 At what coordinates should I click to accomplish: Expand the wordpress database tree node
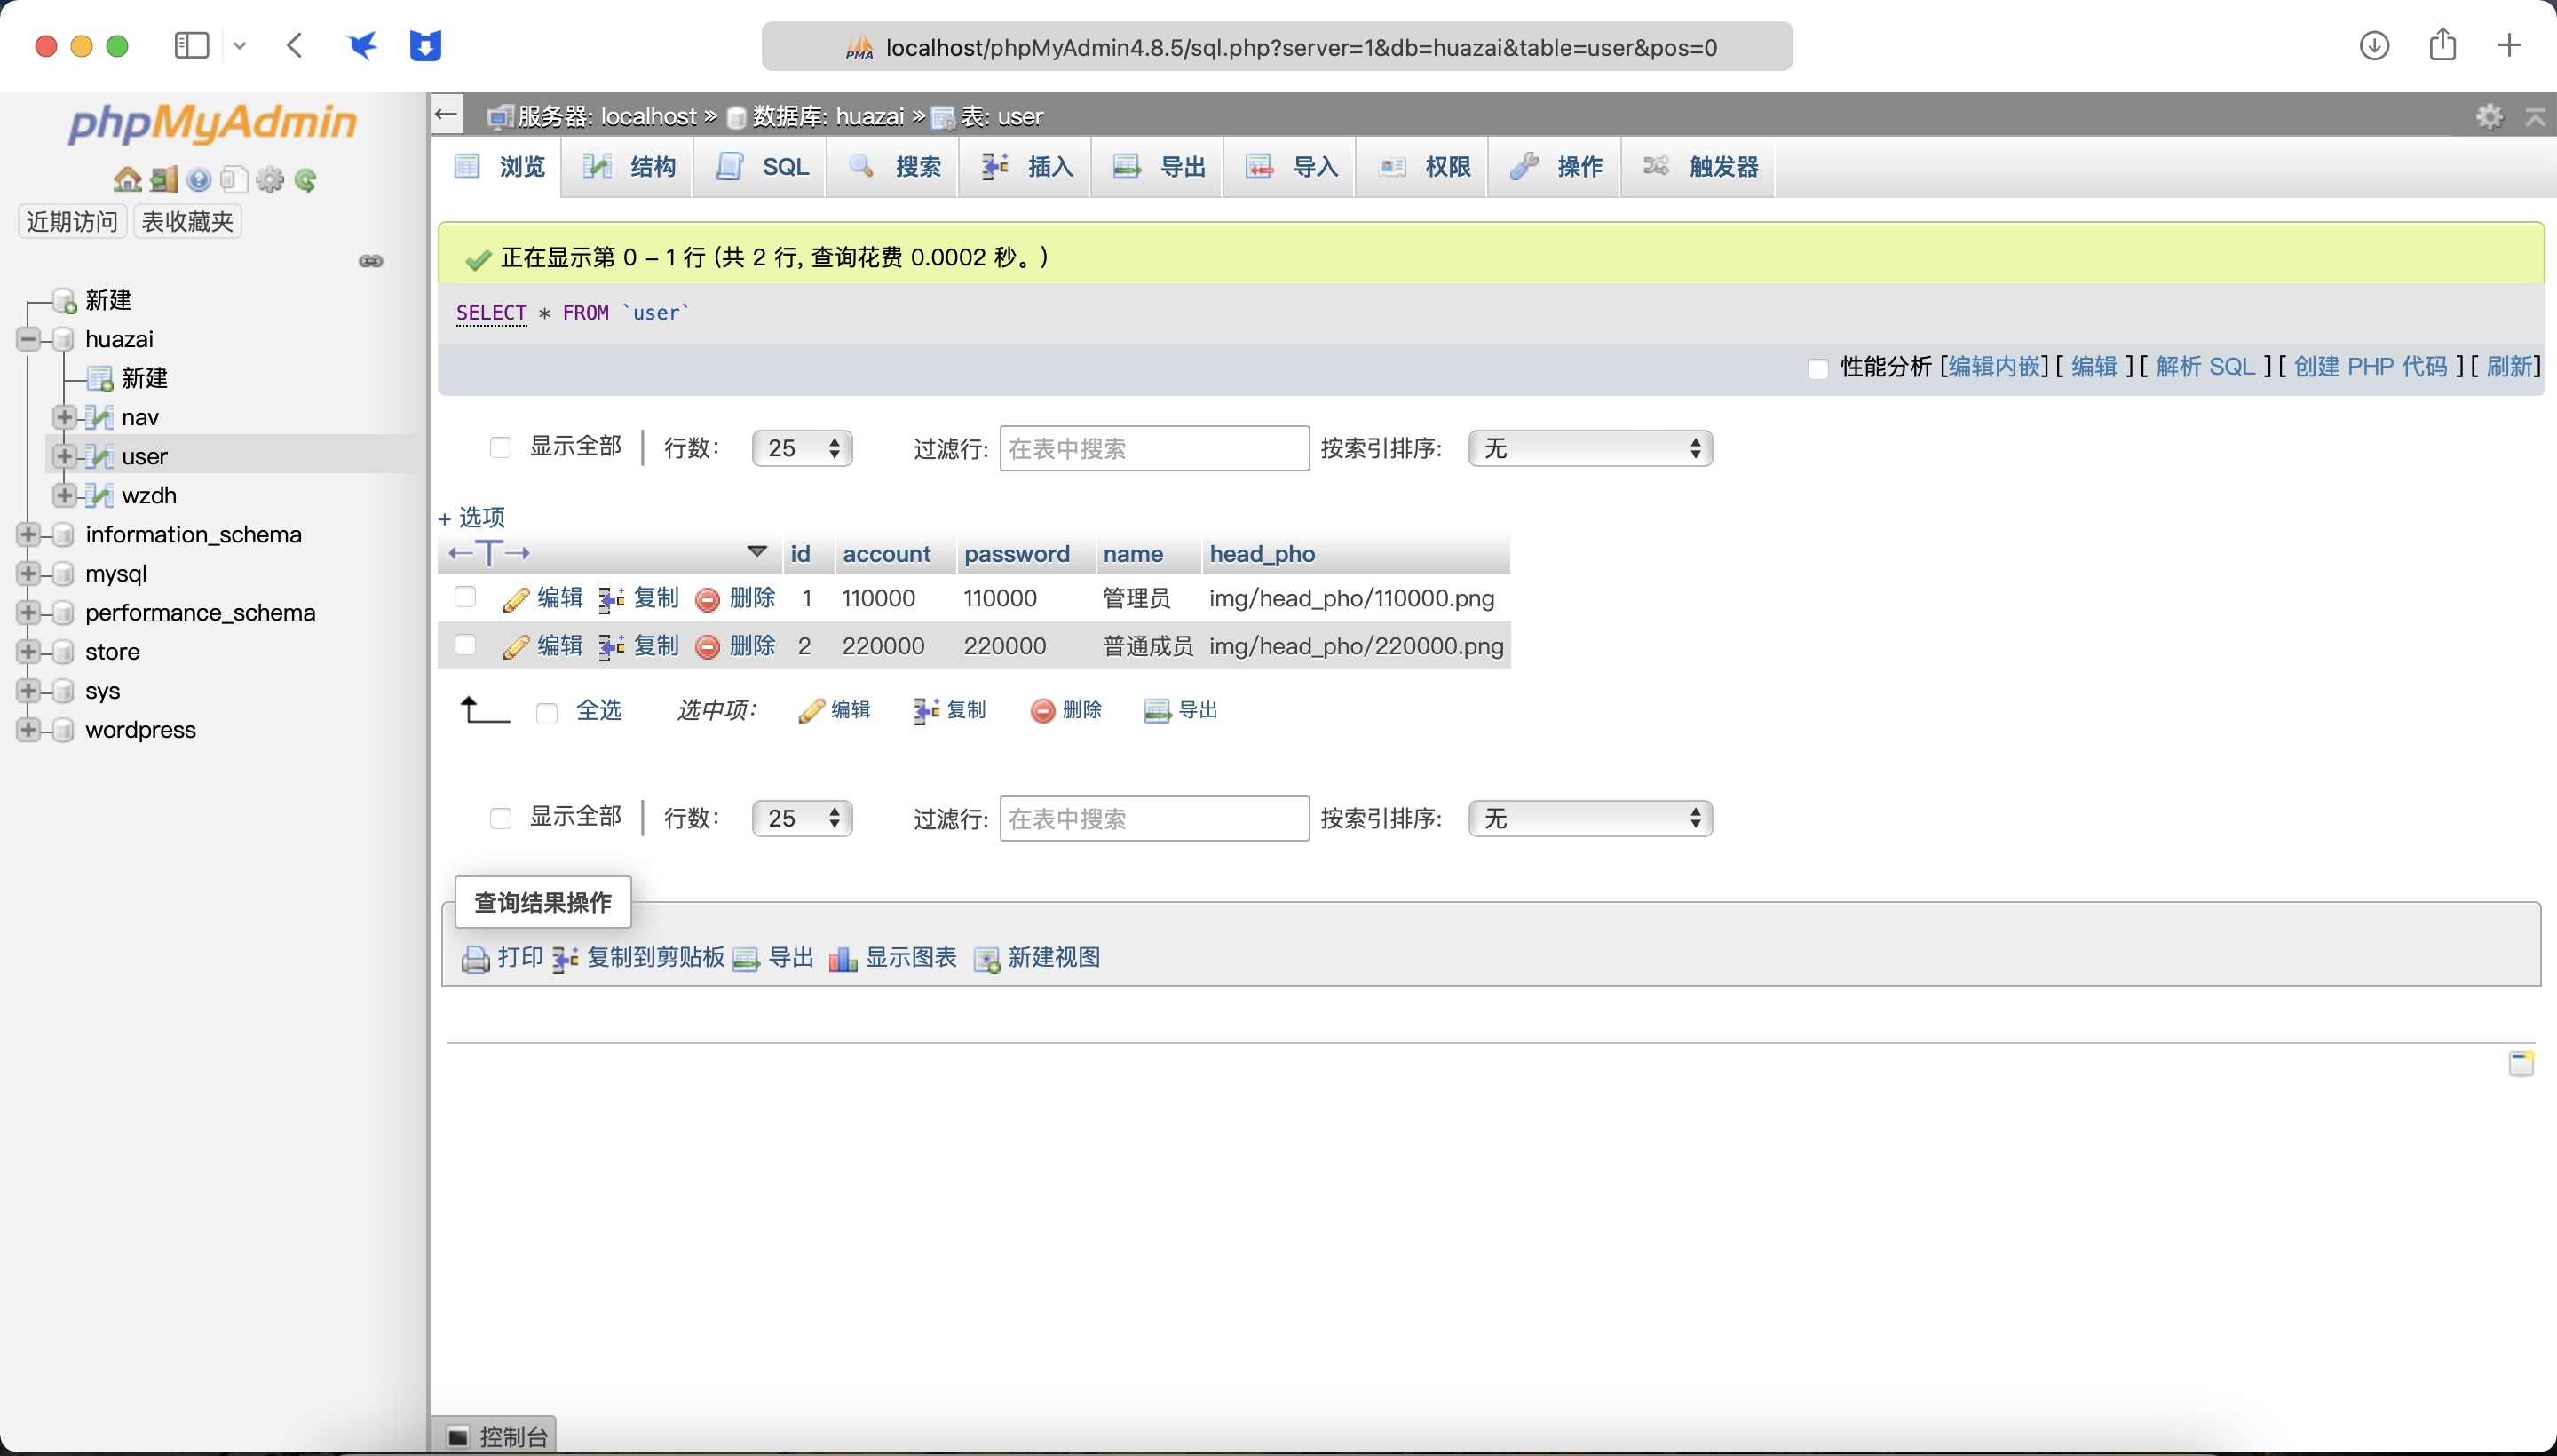click(28, 730)
